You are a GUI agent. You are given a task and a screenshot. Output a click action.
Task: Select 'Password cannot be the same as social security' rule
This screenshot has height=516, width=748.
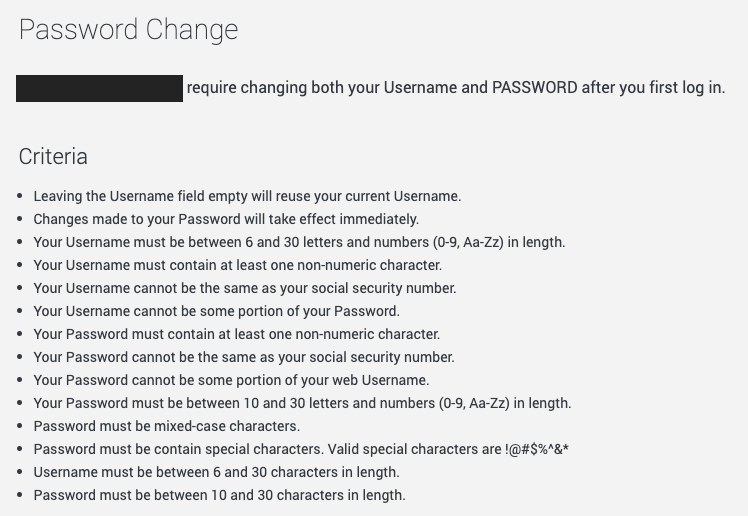pyautogui.click(x=243, y=357)
